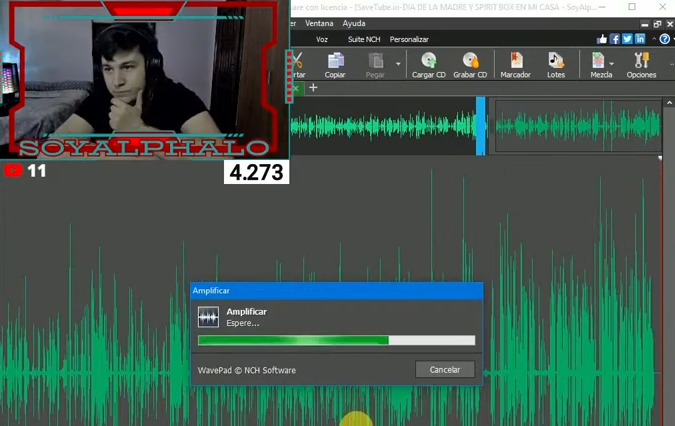Click the "Espere..." status text
The height and width of the screenshot is (426, 675).
(x=243, y=323)
